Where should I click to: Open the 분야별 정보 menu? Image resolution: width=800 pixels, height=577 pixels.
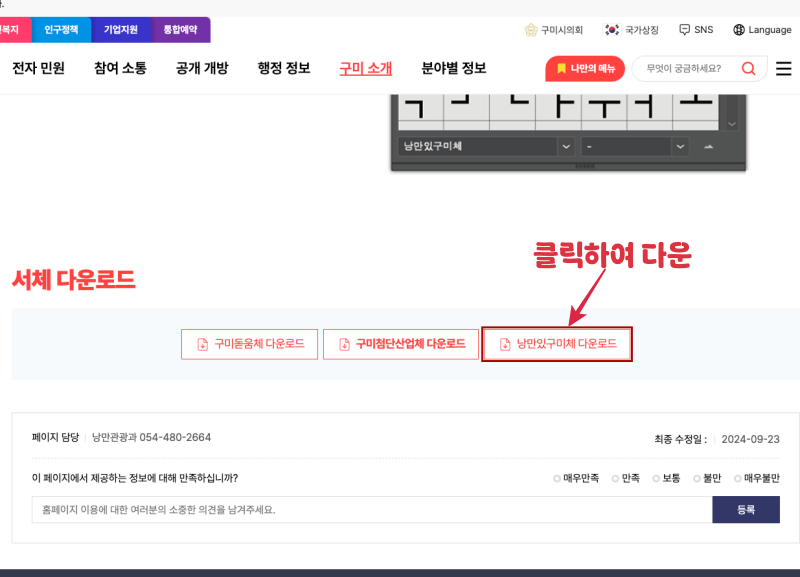pyautogui.click(x=454, y=68)
